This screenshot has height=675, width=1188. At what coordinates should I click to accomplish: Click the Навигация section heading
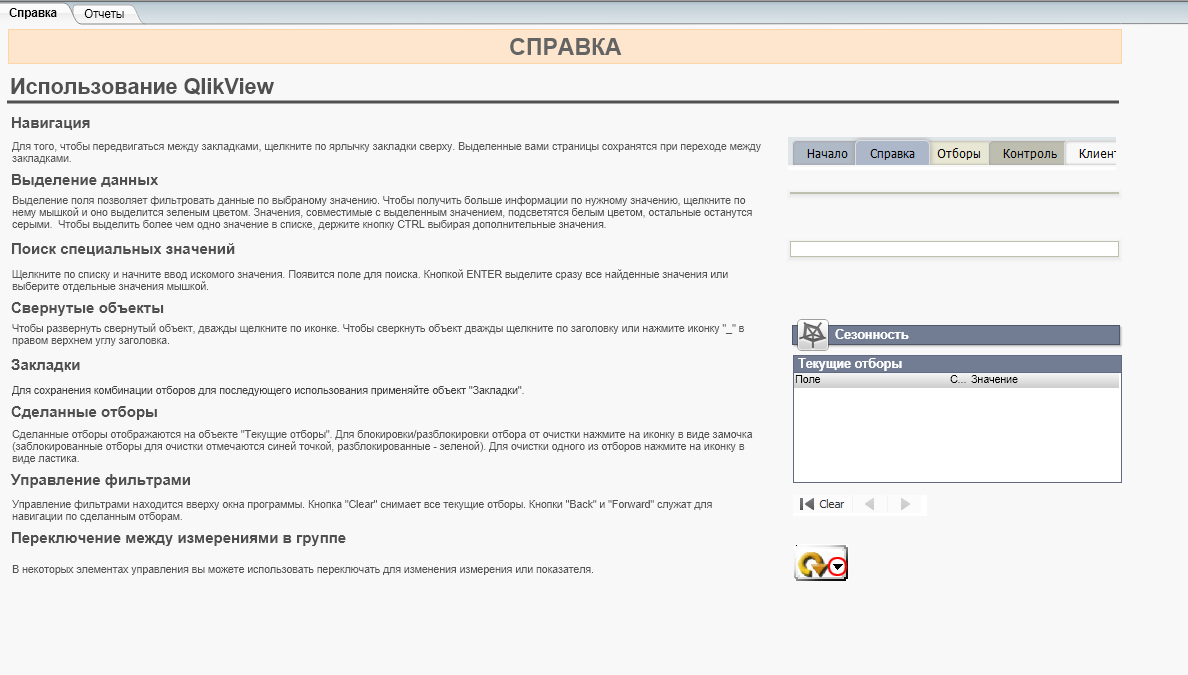(x=51, y=123)
